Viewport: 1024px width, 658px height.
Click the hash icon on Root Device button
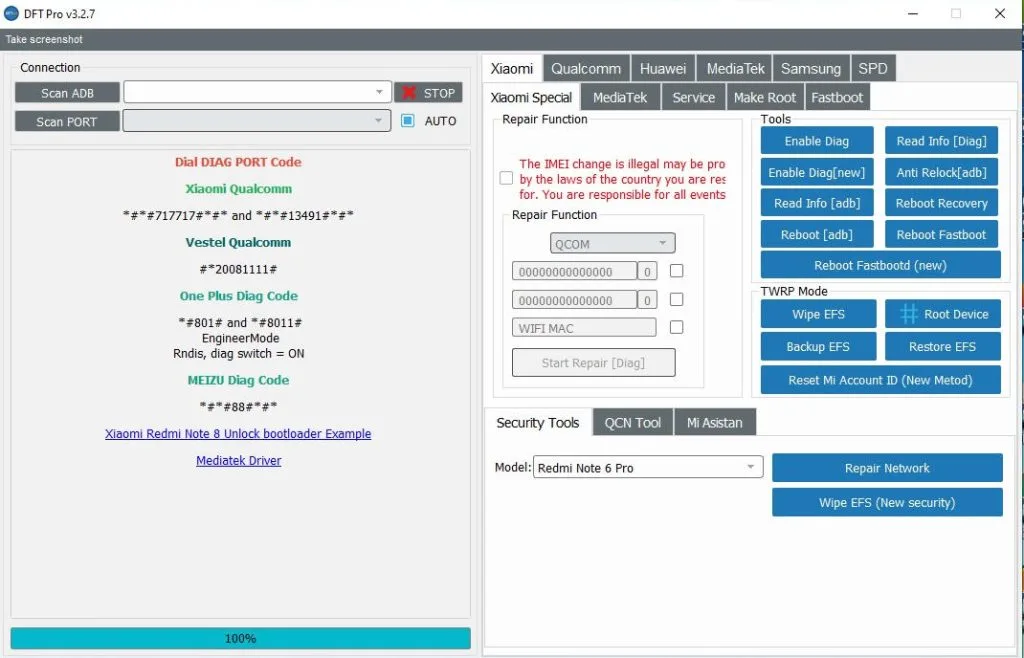(x=908, y=314)
